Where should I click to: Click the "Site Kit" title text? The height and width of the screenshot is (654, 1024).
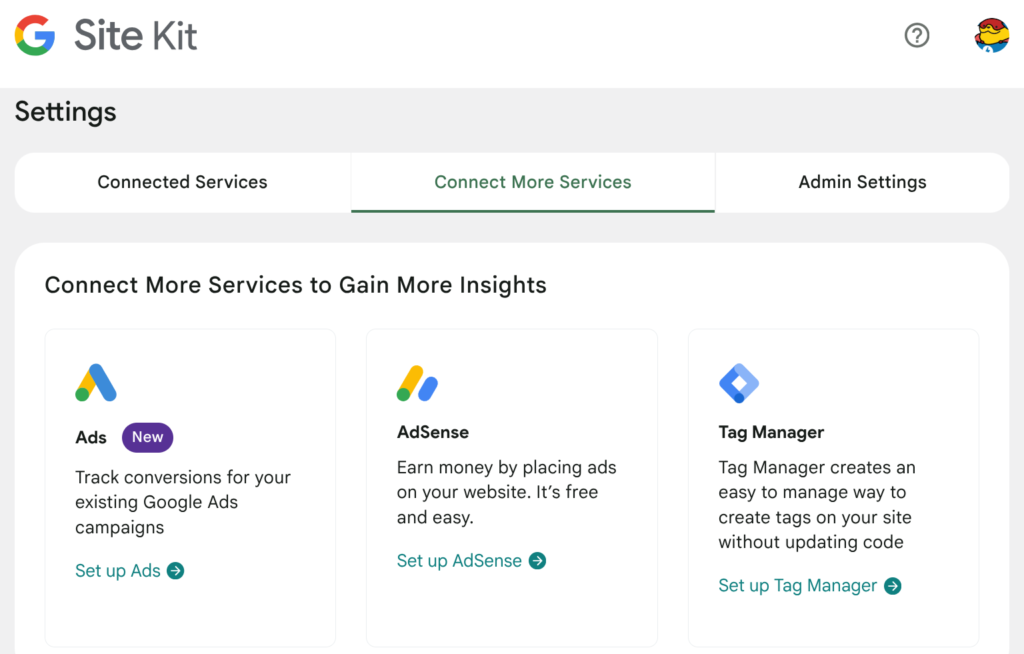pyautogui.click(x=135, y=37)
